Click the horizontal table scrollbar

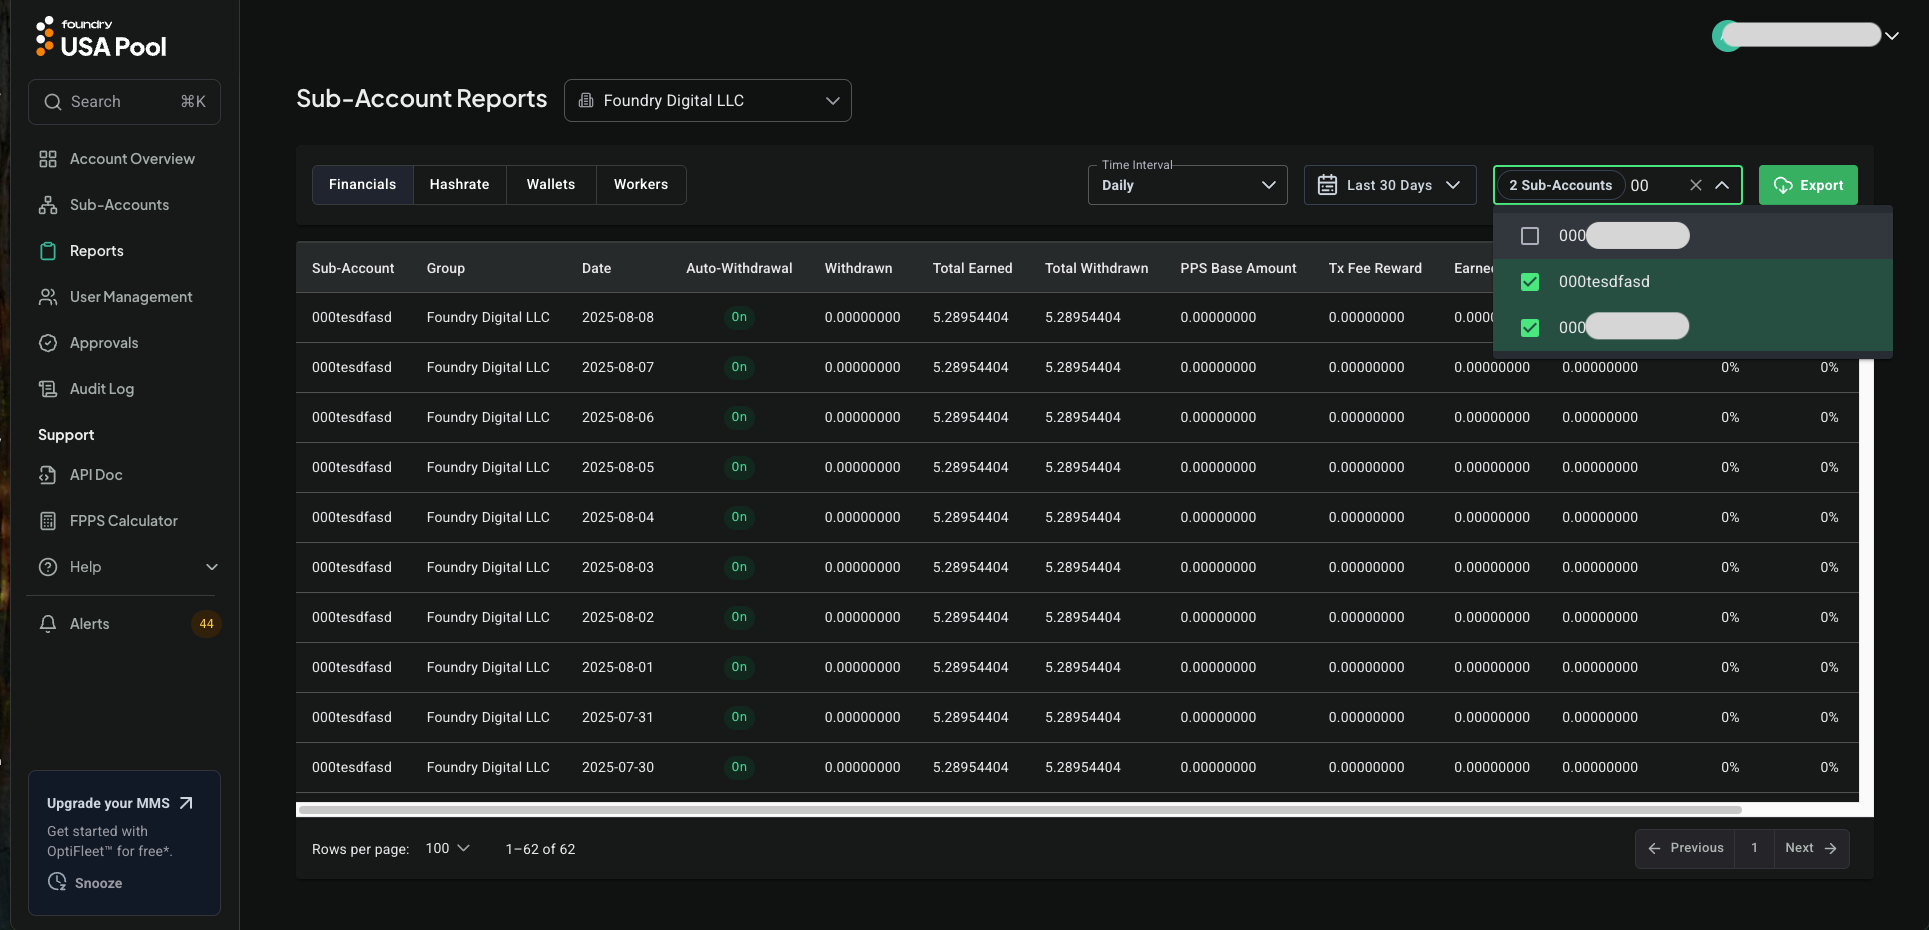[1020, 810]
